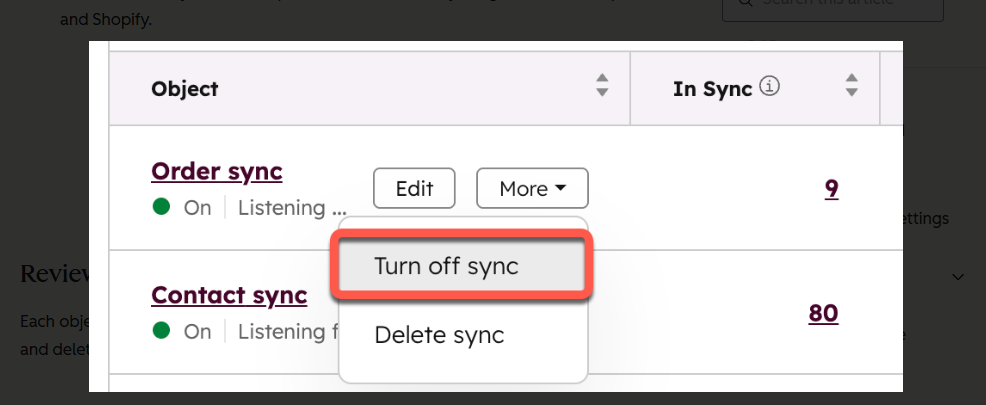Click Order sync green status dot
Image resolution: width=986 pixels, height=405 pixels.
click(162, 206)
